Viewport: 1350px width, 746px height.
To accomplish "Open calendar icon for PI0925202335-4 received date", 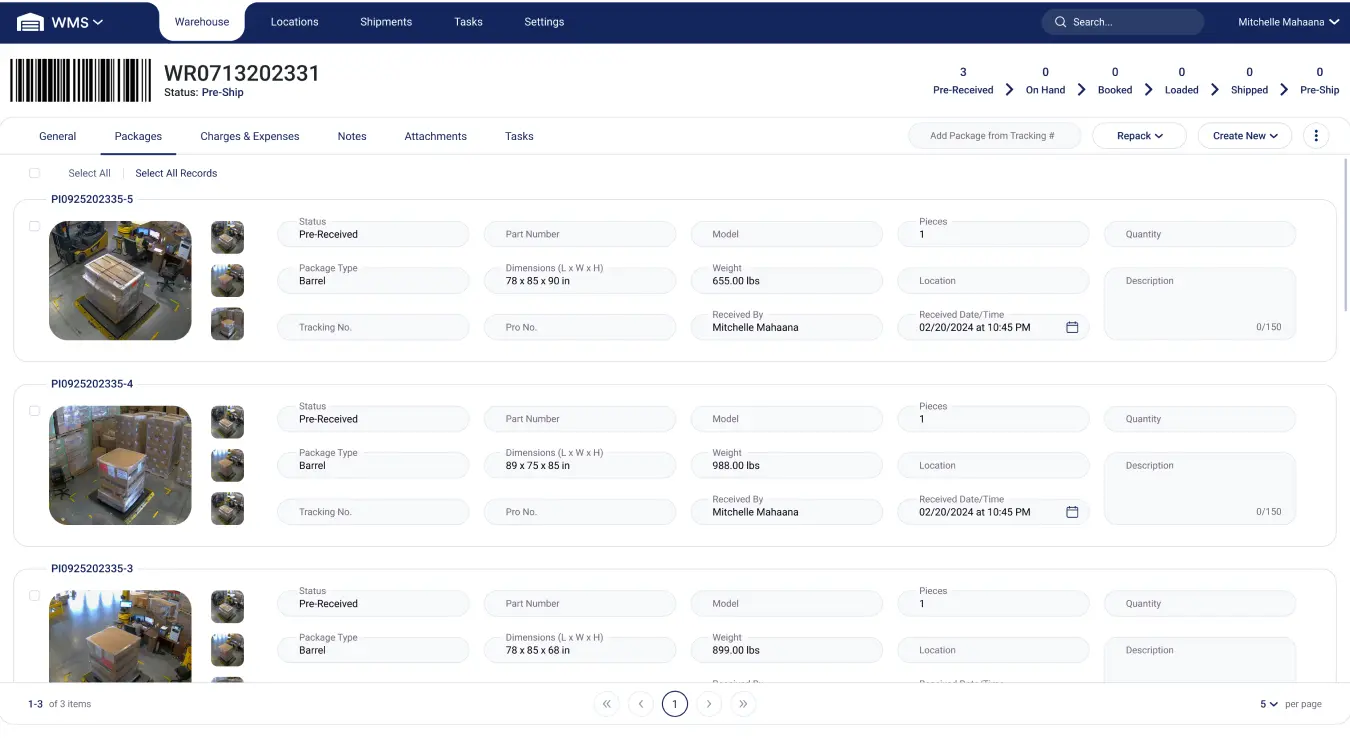I will (x=1072, y=512).
